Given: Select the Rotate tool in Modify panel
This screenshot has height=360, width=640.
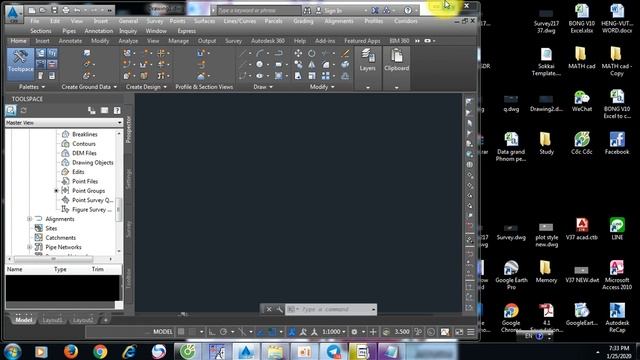Looking at the screenshot, I should click(311, 53).
